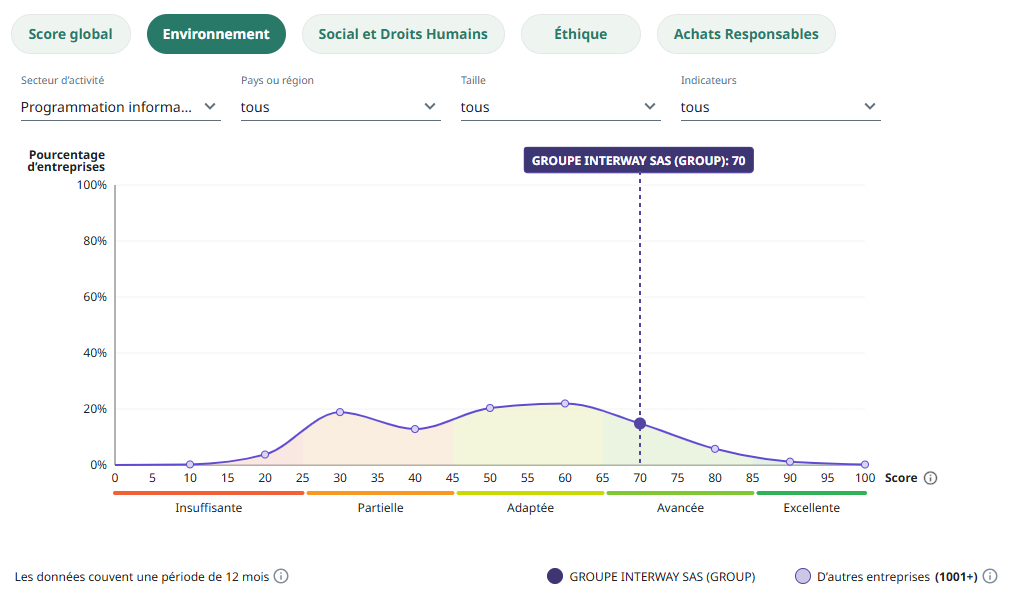Open the Secteur d'activité dropdown

(120, 107)
